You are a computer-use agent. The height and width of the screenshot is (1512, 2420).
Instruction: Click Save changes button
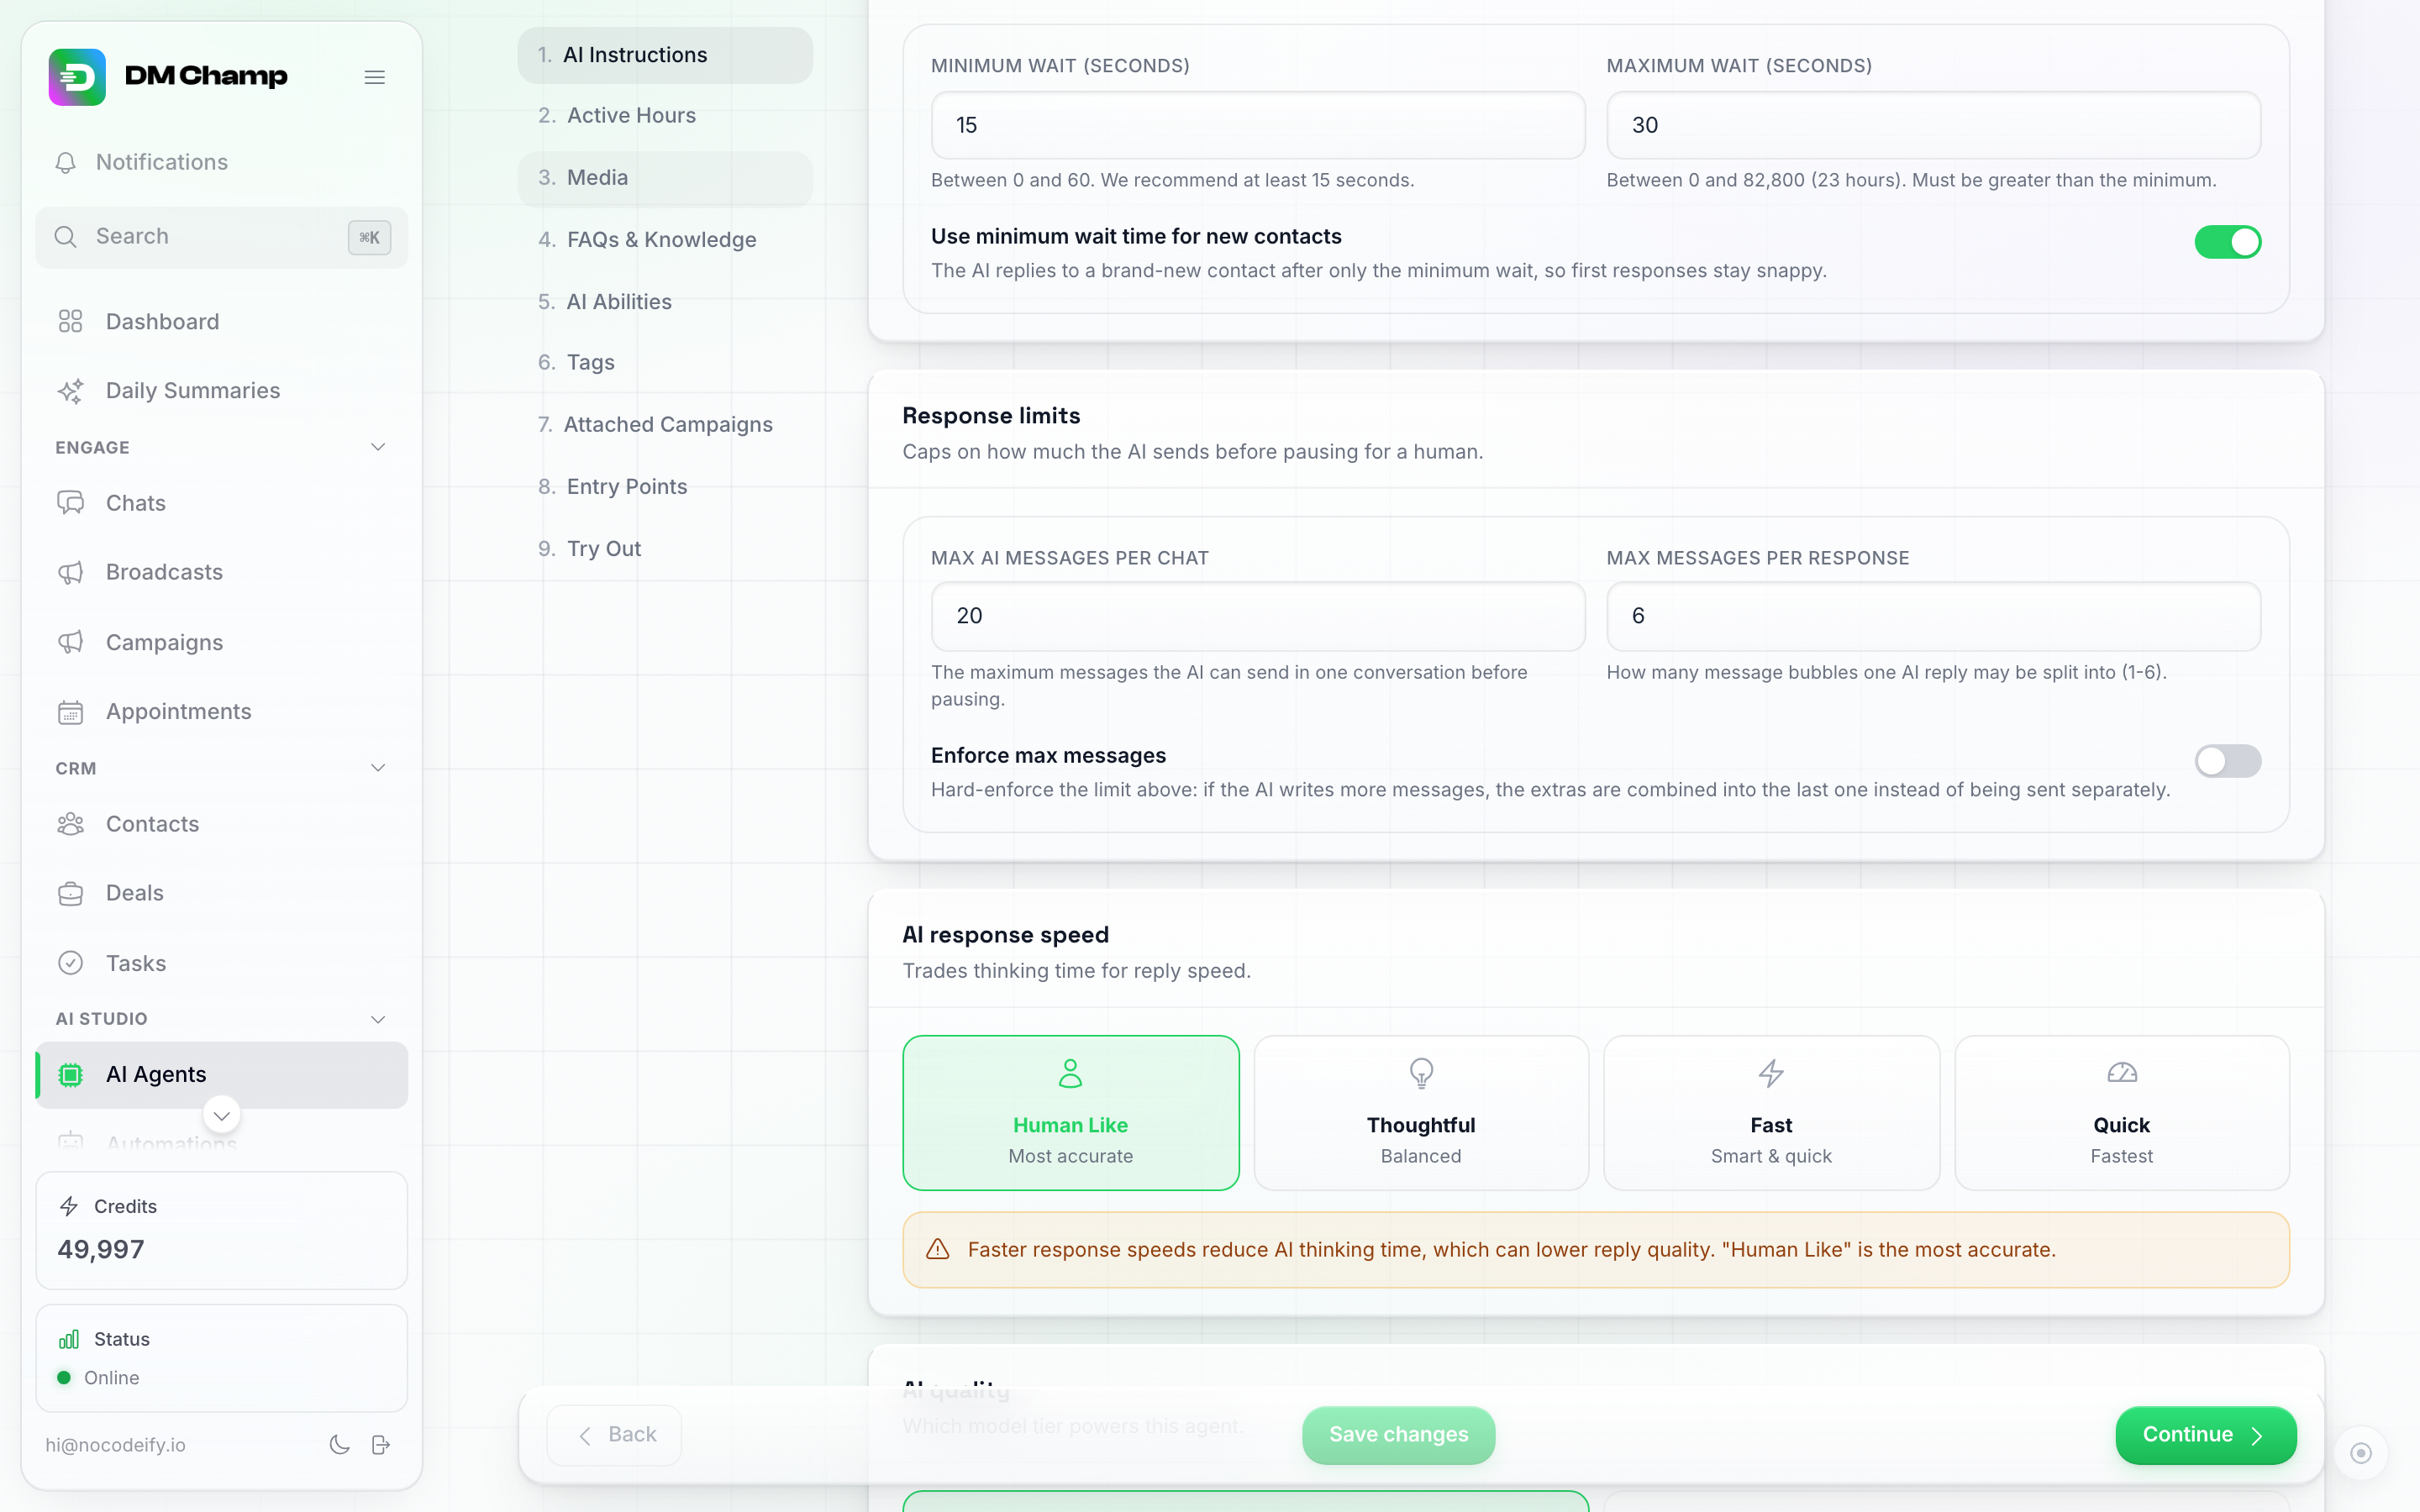1398,1435
